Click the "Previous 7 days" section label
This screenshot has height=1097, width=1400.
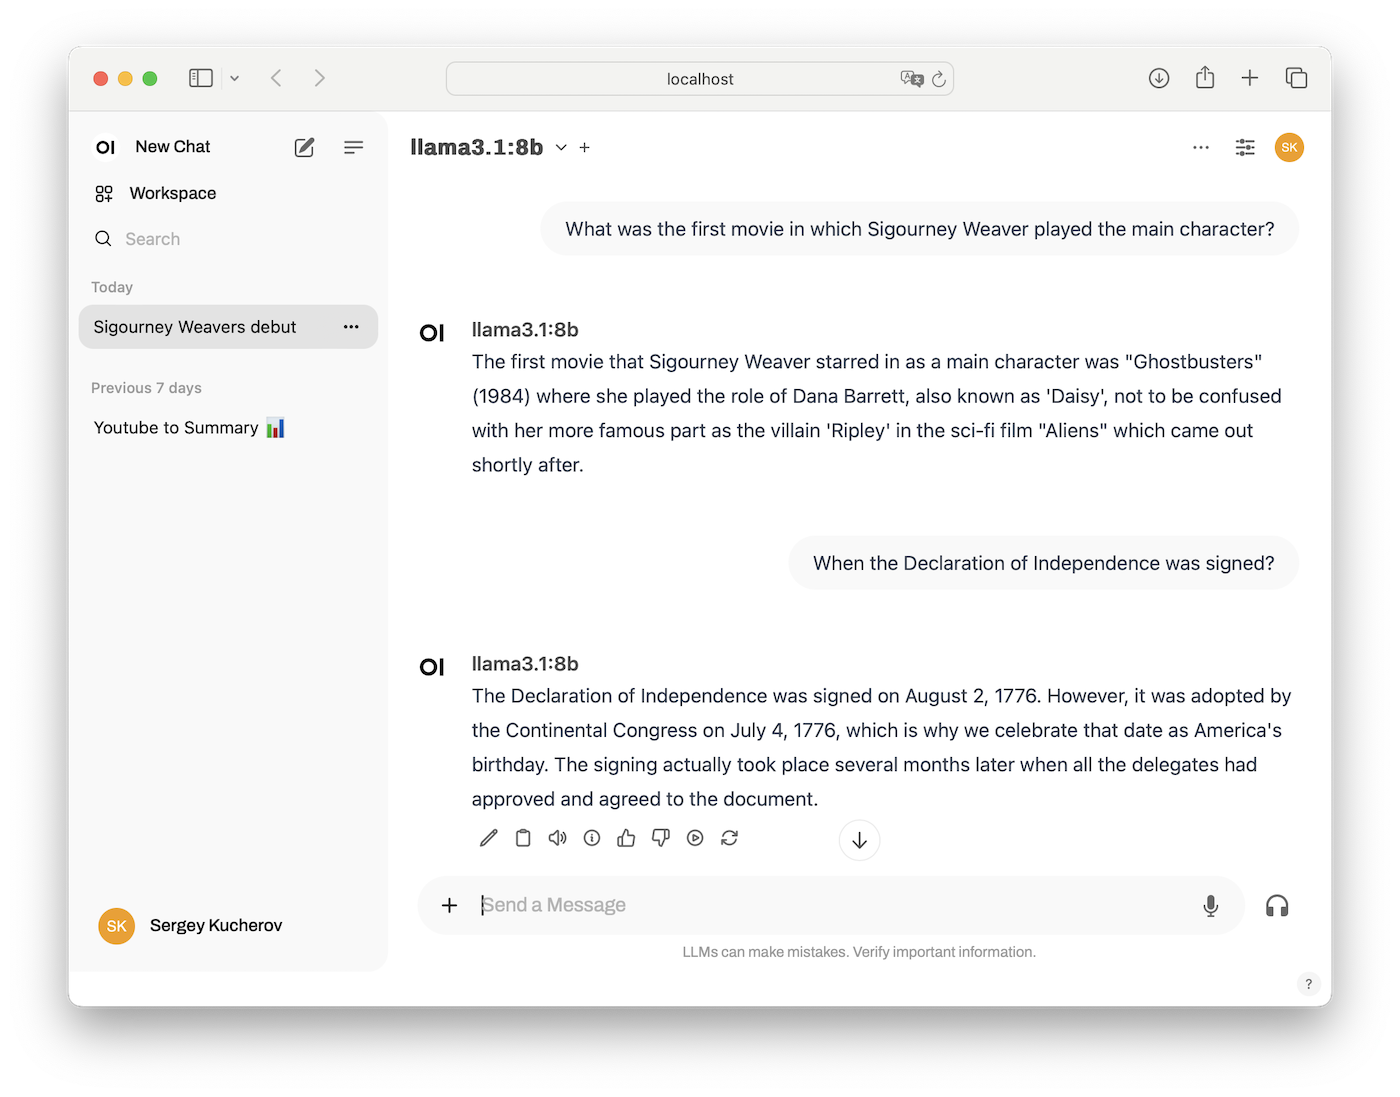(x=146, y=388)
